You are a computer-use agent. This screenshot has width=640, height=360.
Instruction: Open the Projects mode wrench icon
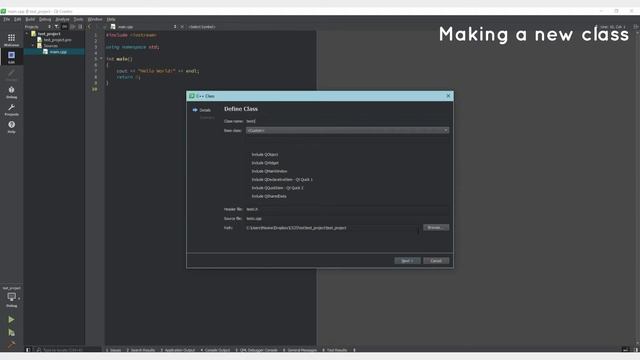(x=11, y=110)
